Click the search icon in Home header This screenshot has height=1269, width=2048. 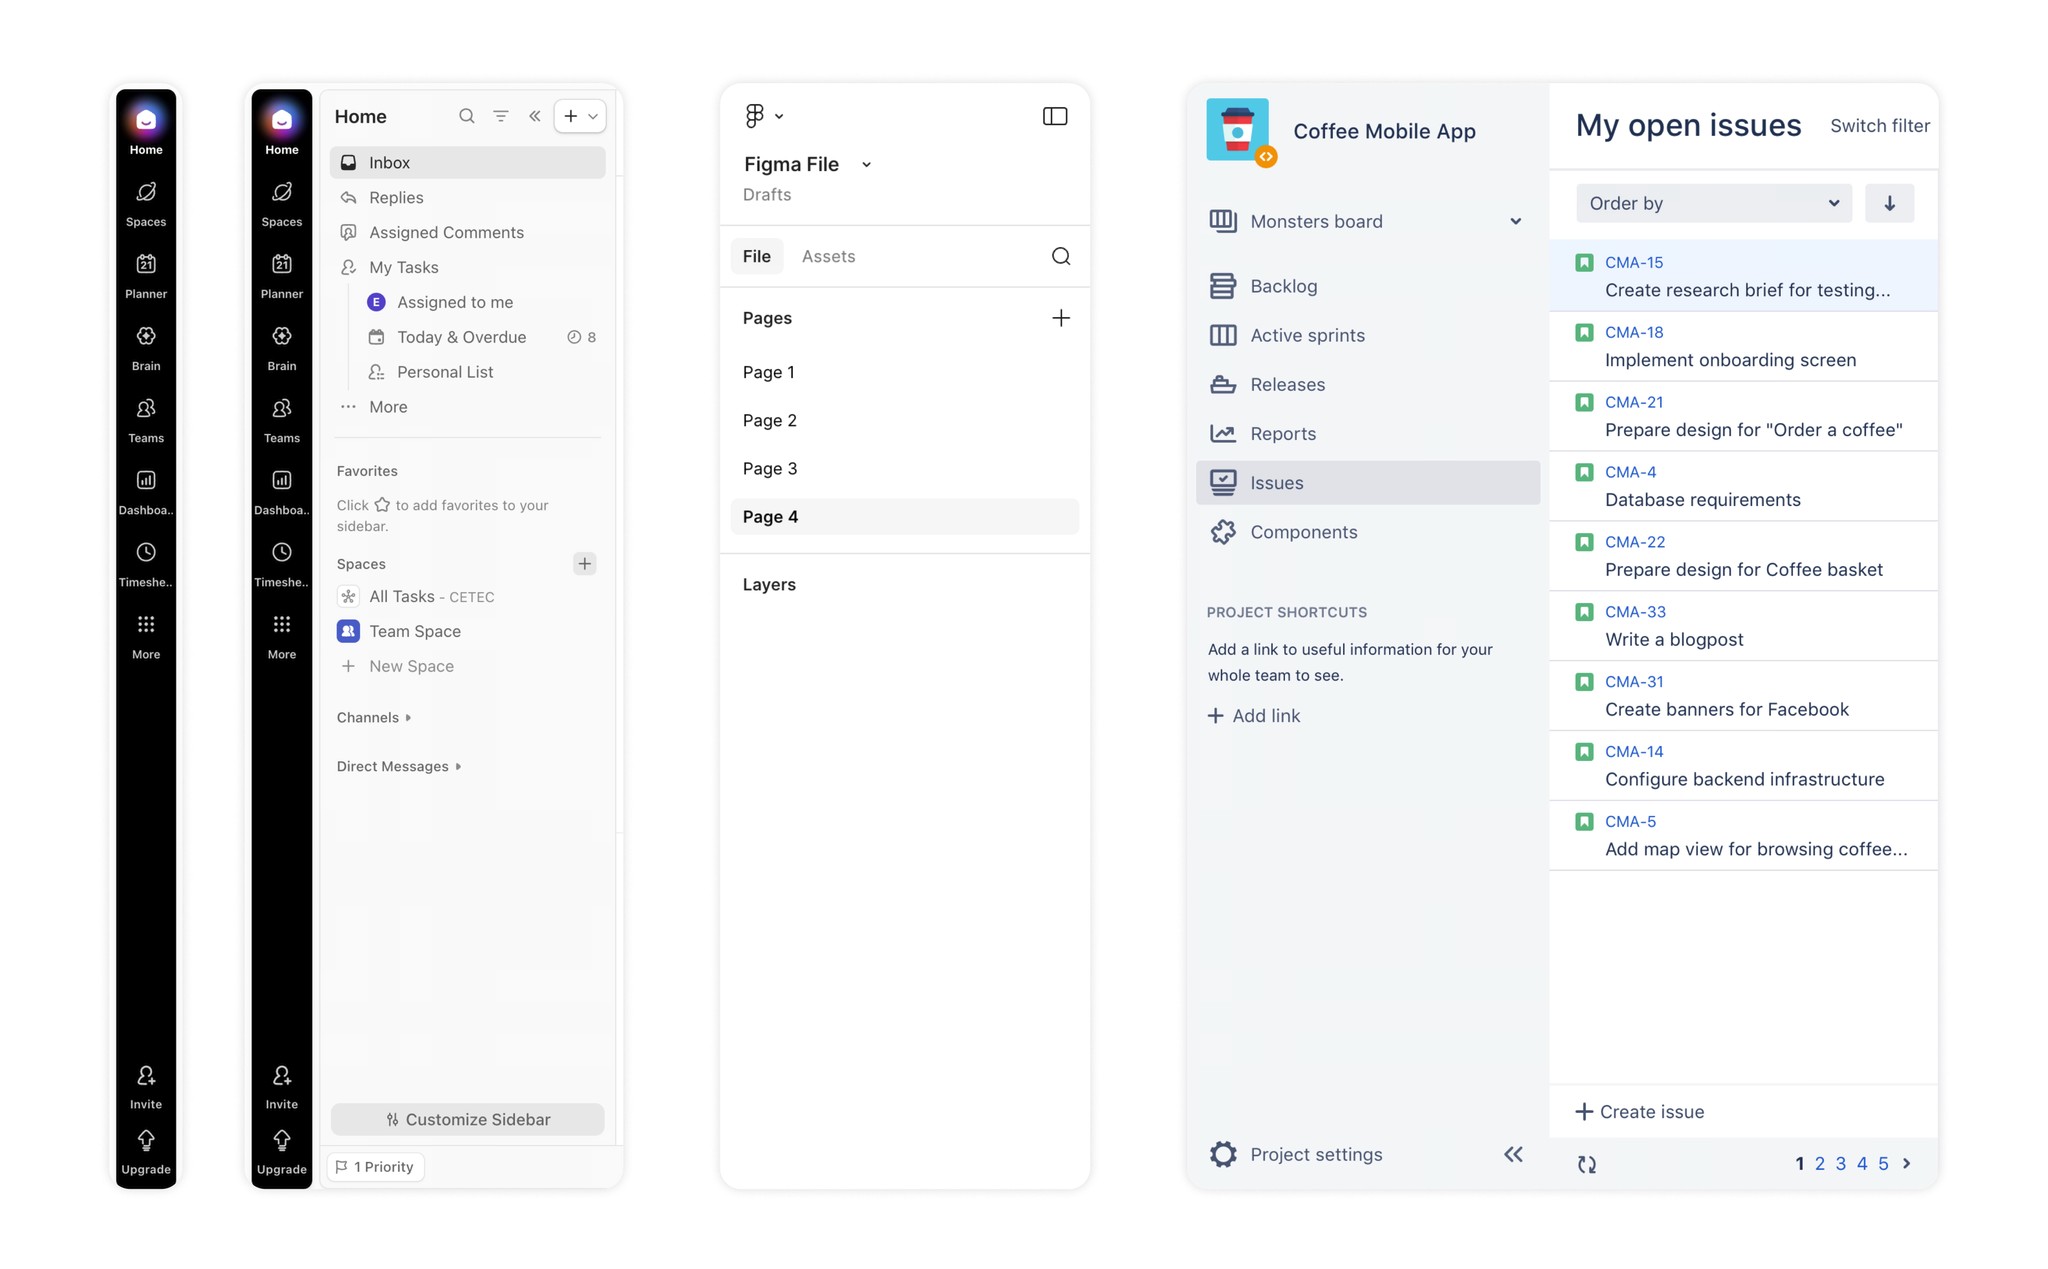pyautogui.click(x=466, y=116)
